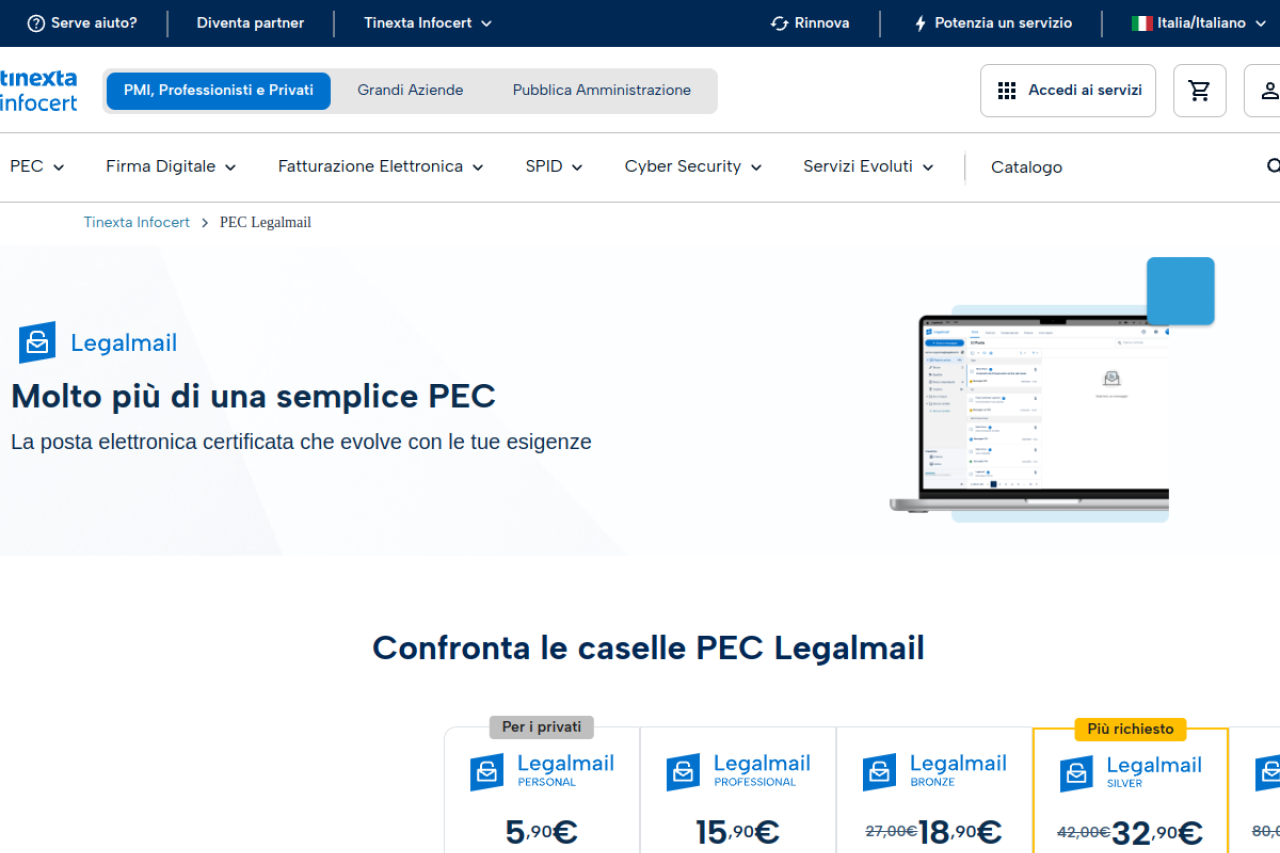Switch to Grandi Aziende segment
1280x853 pixels.
(x=410, y=90)
